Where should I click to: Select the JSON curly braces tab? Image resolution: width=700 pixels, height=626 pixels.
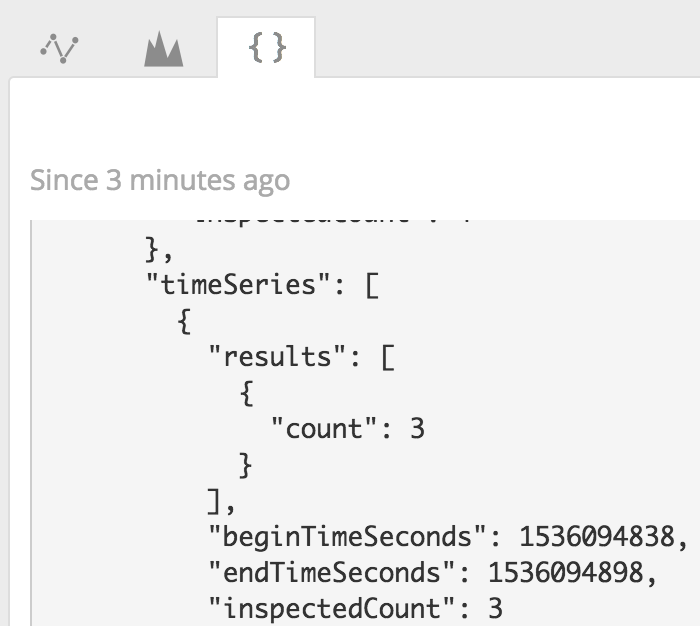267,47
